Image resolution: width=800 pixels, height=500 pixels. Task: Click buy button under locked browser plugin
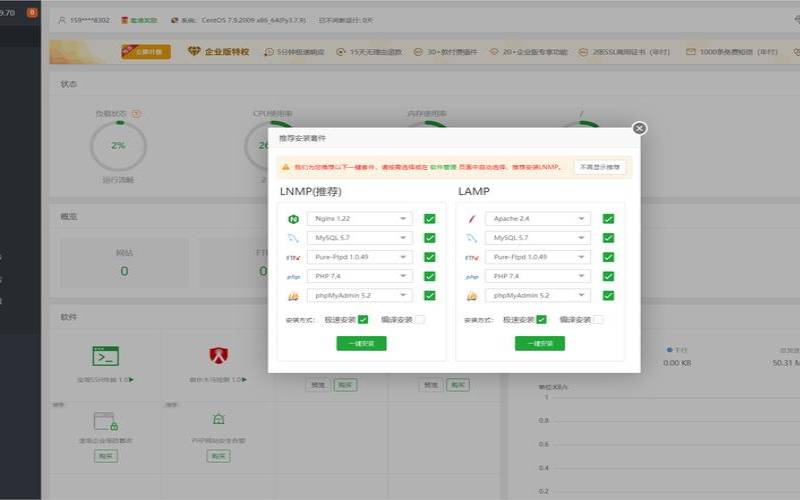(106, 456)
